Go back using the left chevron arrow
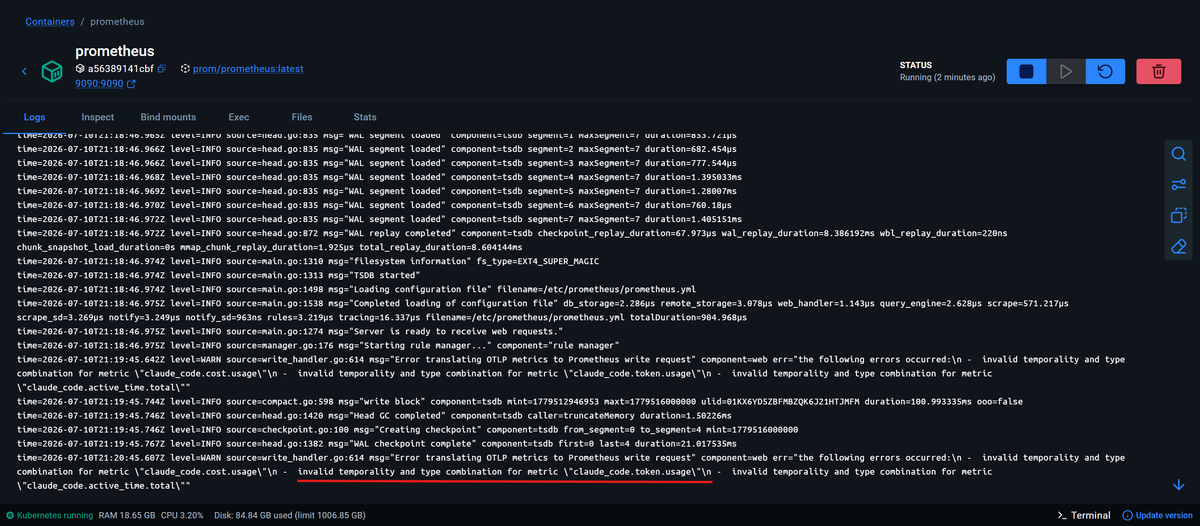 coord(25,71)
